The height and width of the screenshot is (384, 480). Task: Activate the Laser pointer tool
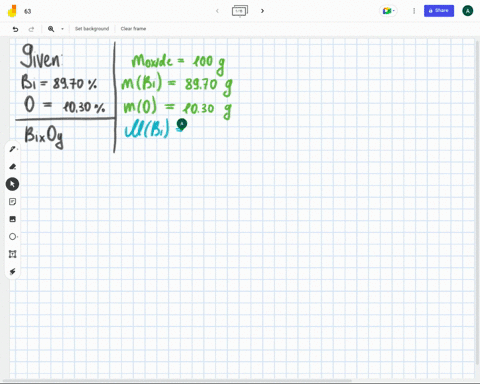coord(13,271)
